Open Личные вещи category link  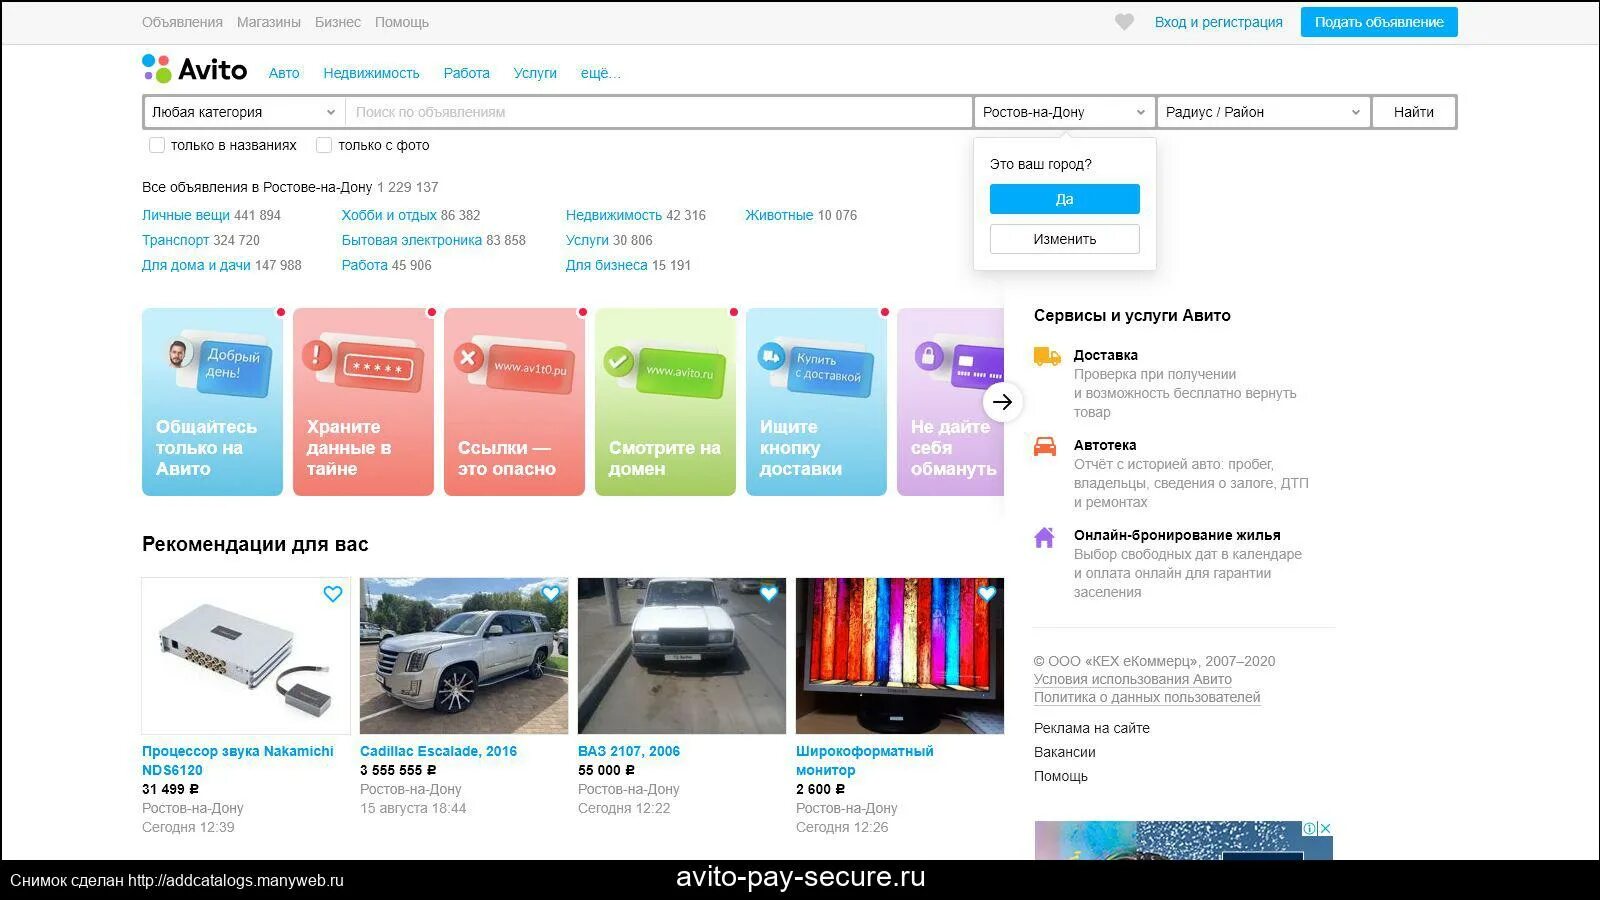point(186,215)
